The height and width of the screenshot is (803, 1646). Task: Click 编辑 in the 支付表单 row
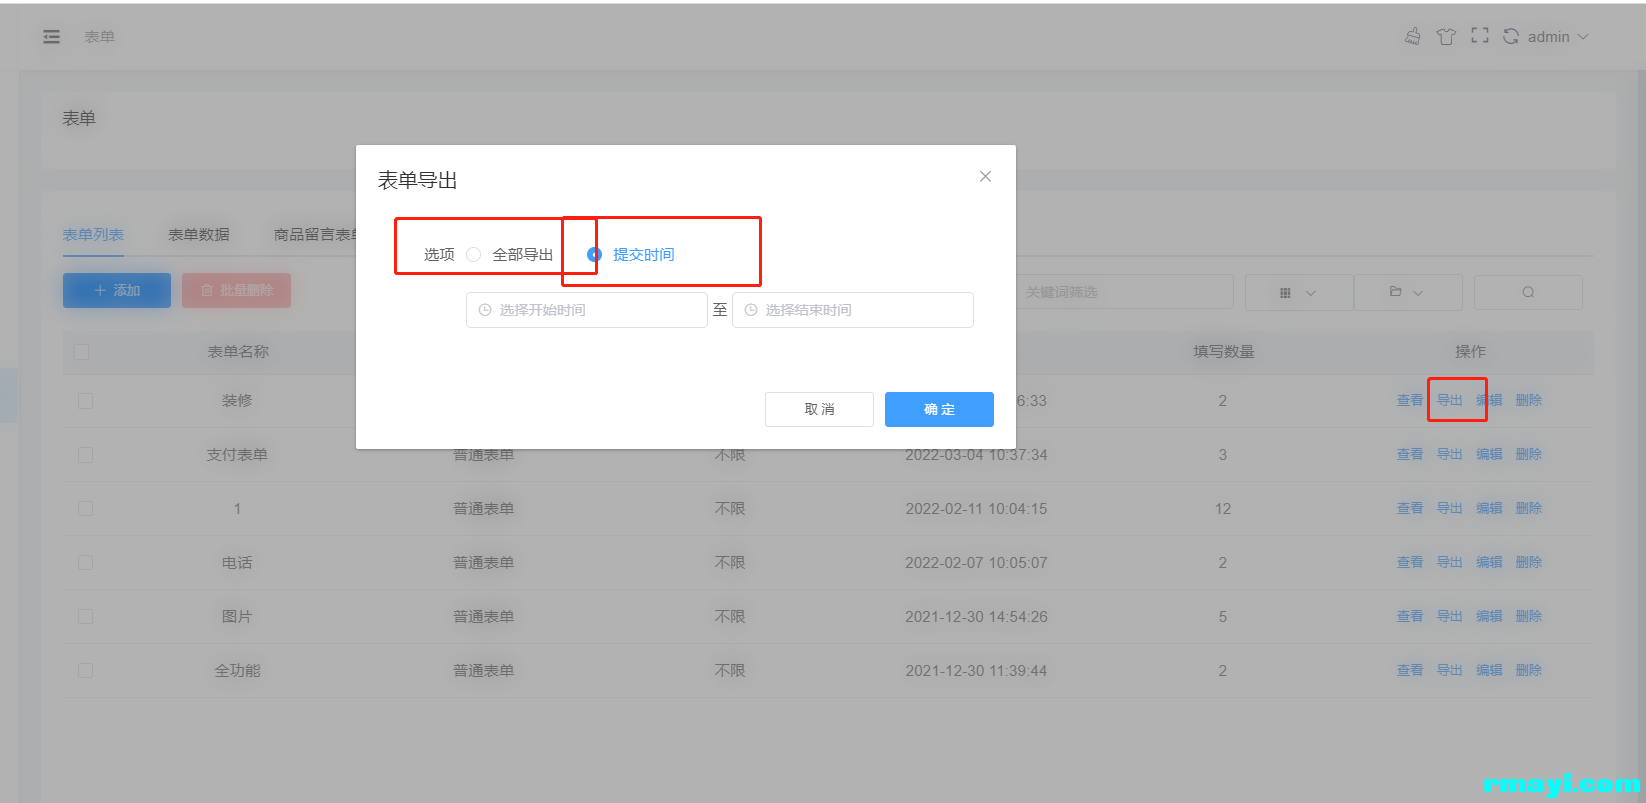tap(1490, 454)
